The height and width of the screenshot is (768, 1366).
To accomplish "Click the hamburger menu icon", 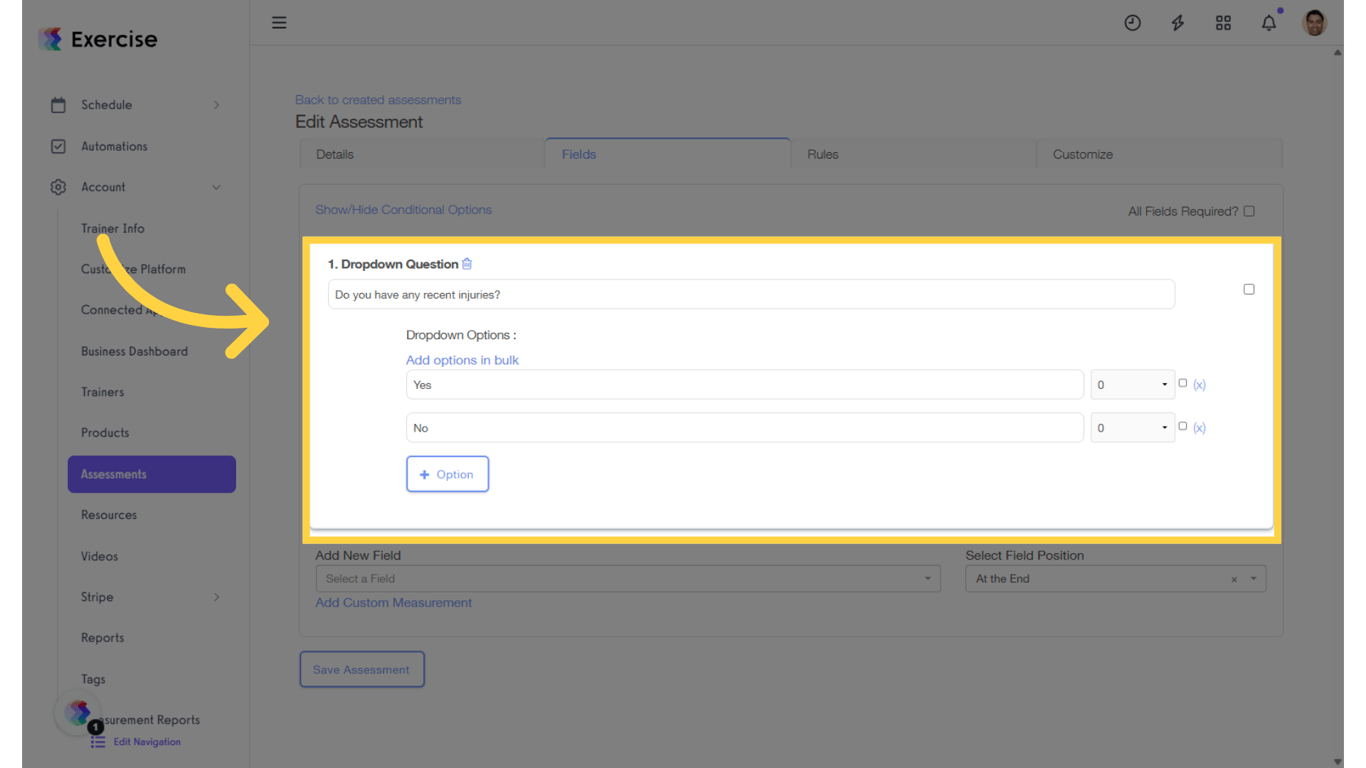I will [279, 22].
